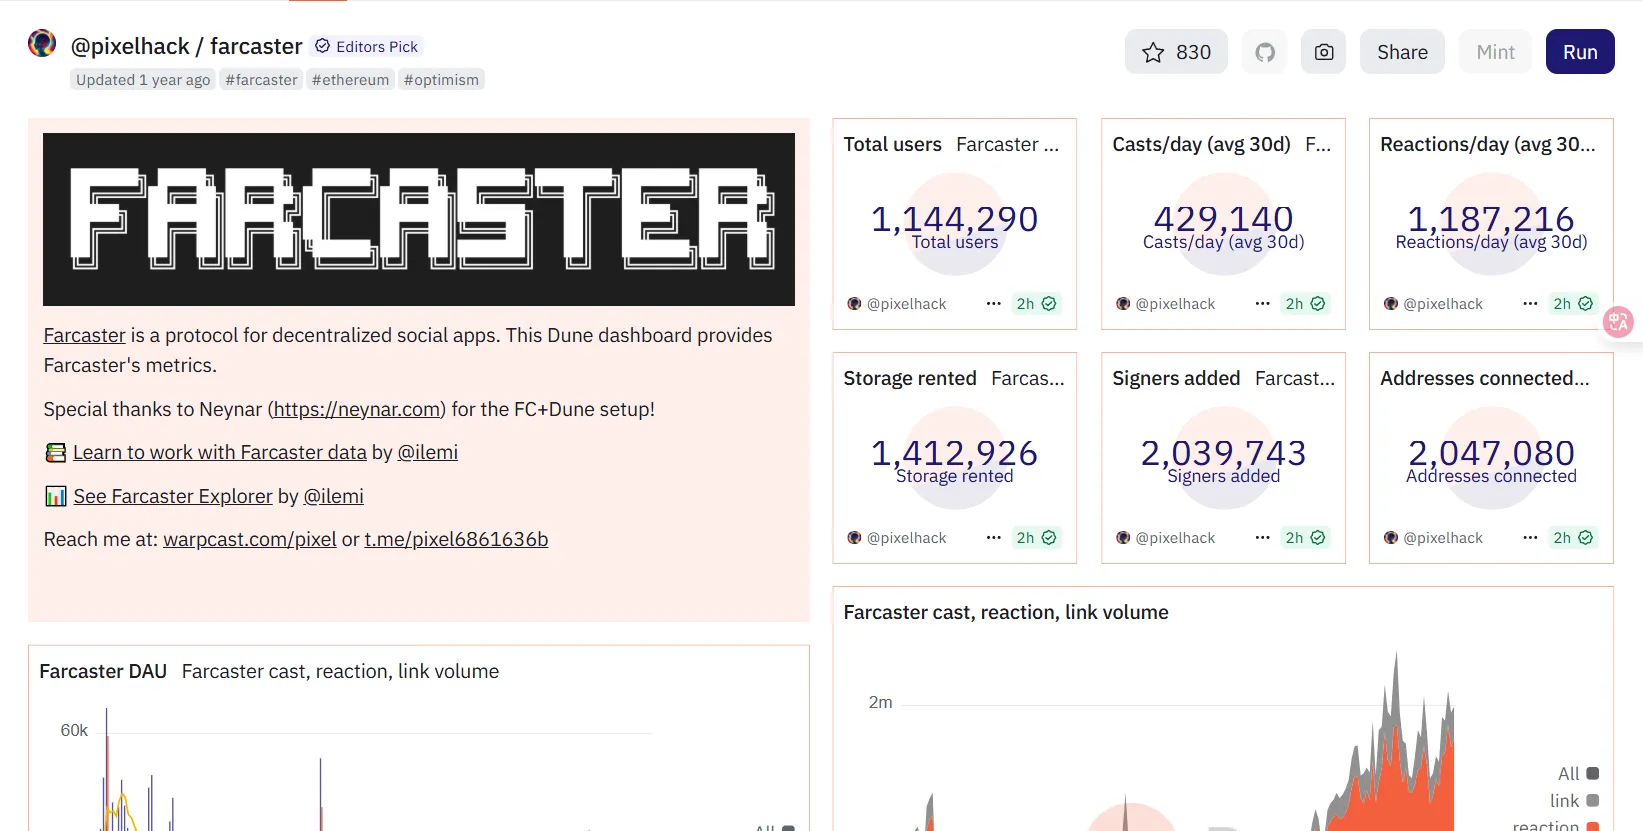Screen dimensions: 1643x831
Task: Click the 2h refresh status on Addresses connected card
Action: (1573, 538)
